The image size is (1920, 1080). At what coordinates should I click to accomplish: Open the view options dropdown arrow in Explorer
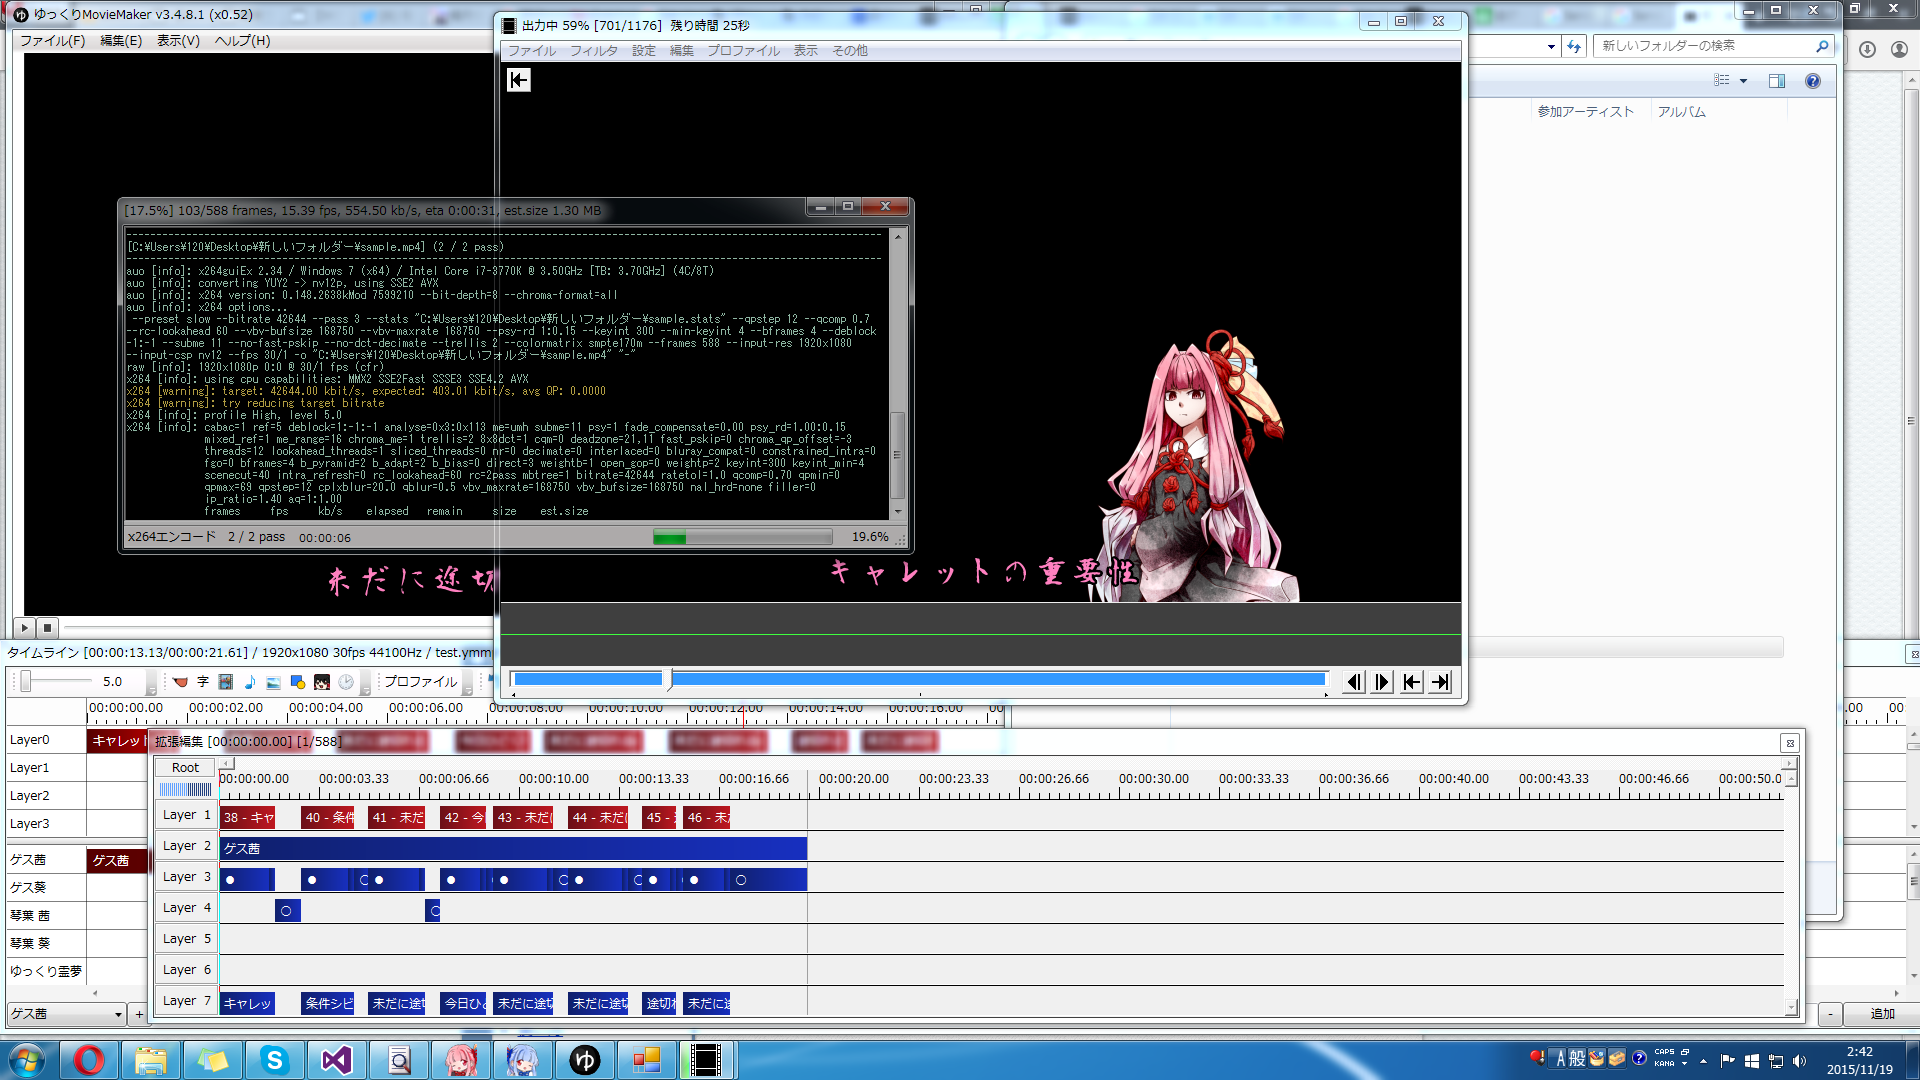[1743, 81]
